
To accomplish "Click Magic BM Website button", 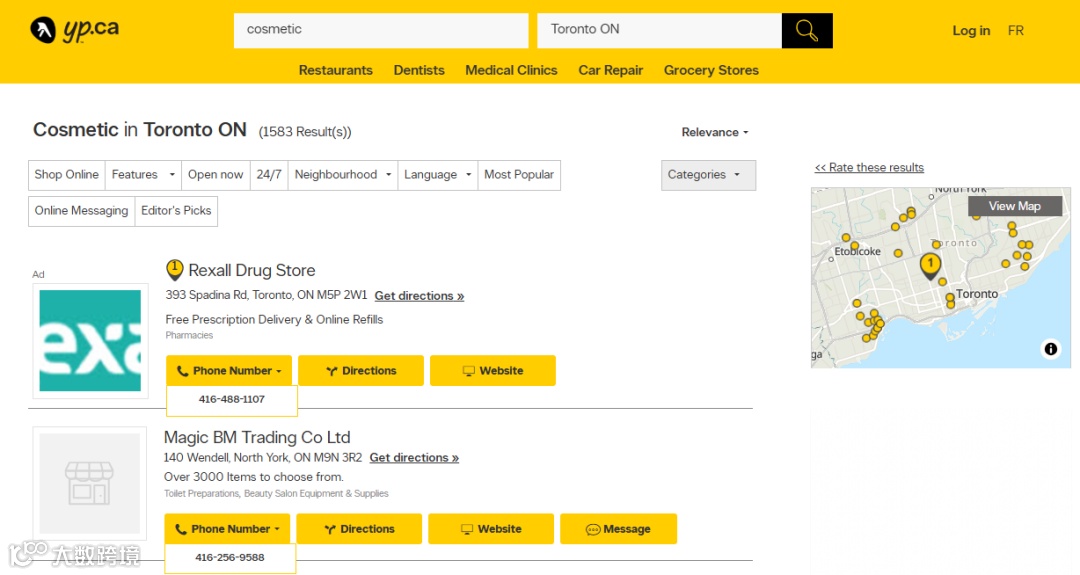I will pos(491,529).
